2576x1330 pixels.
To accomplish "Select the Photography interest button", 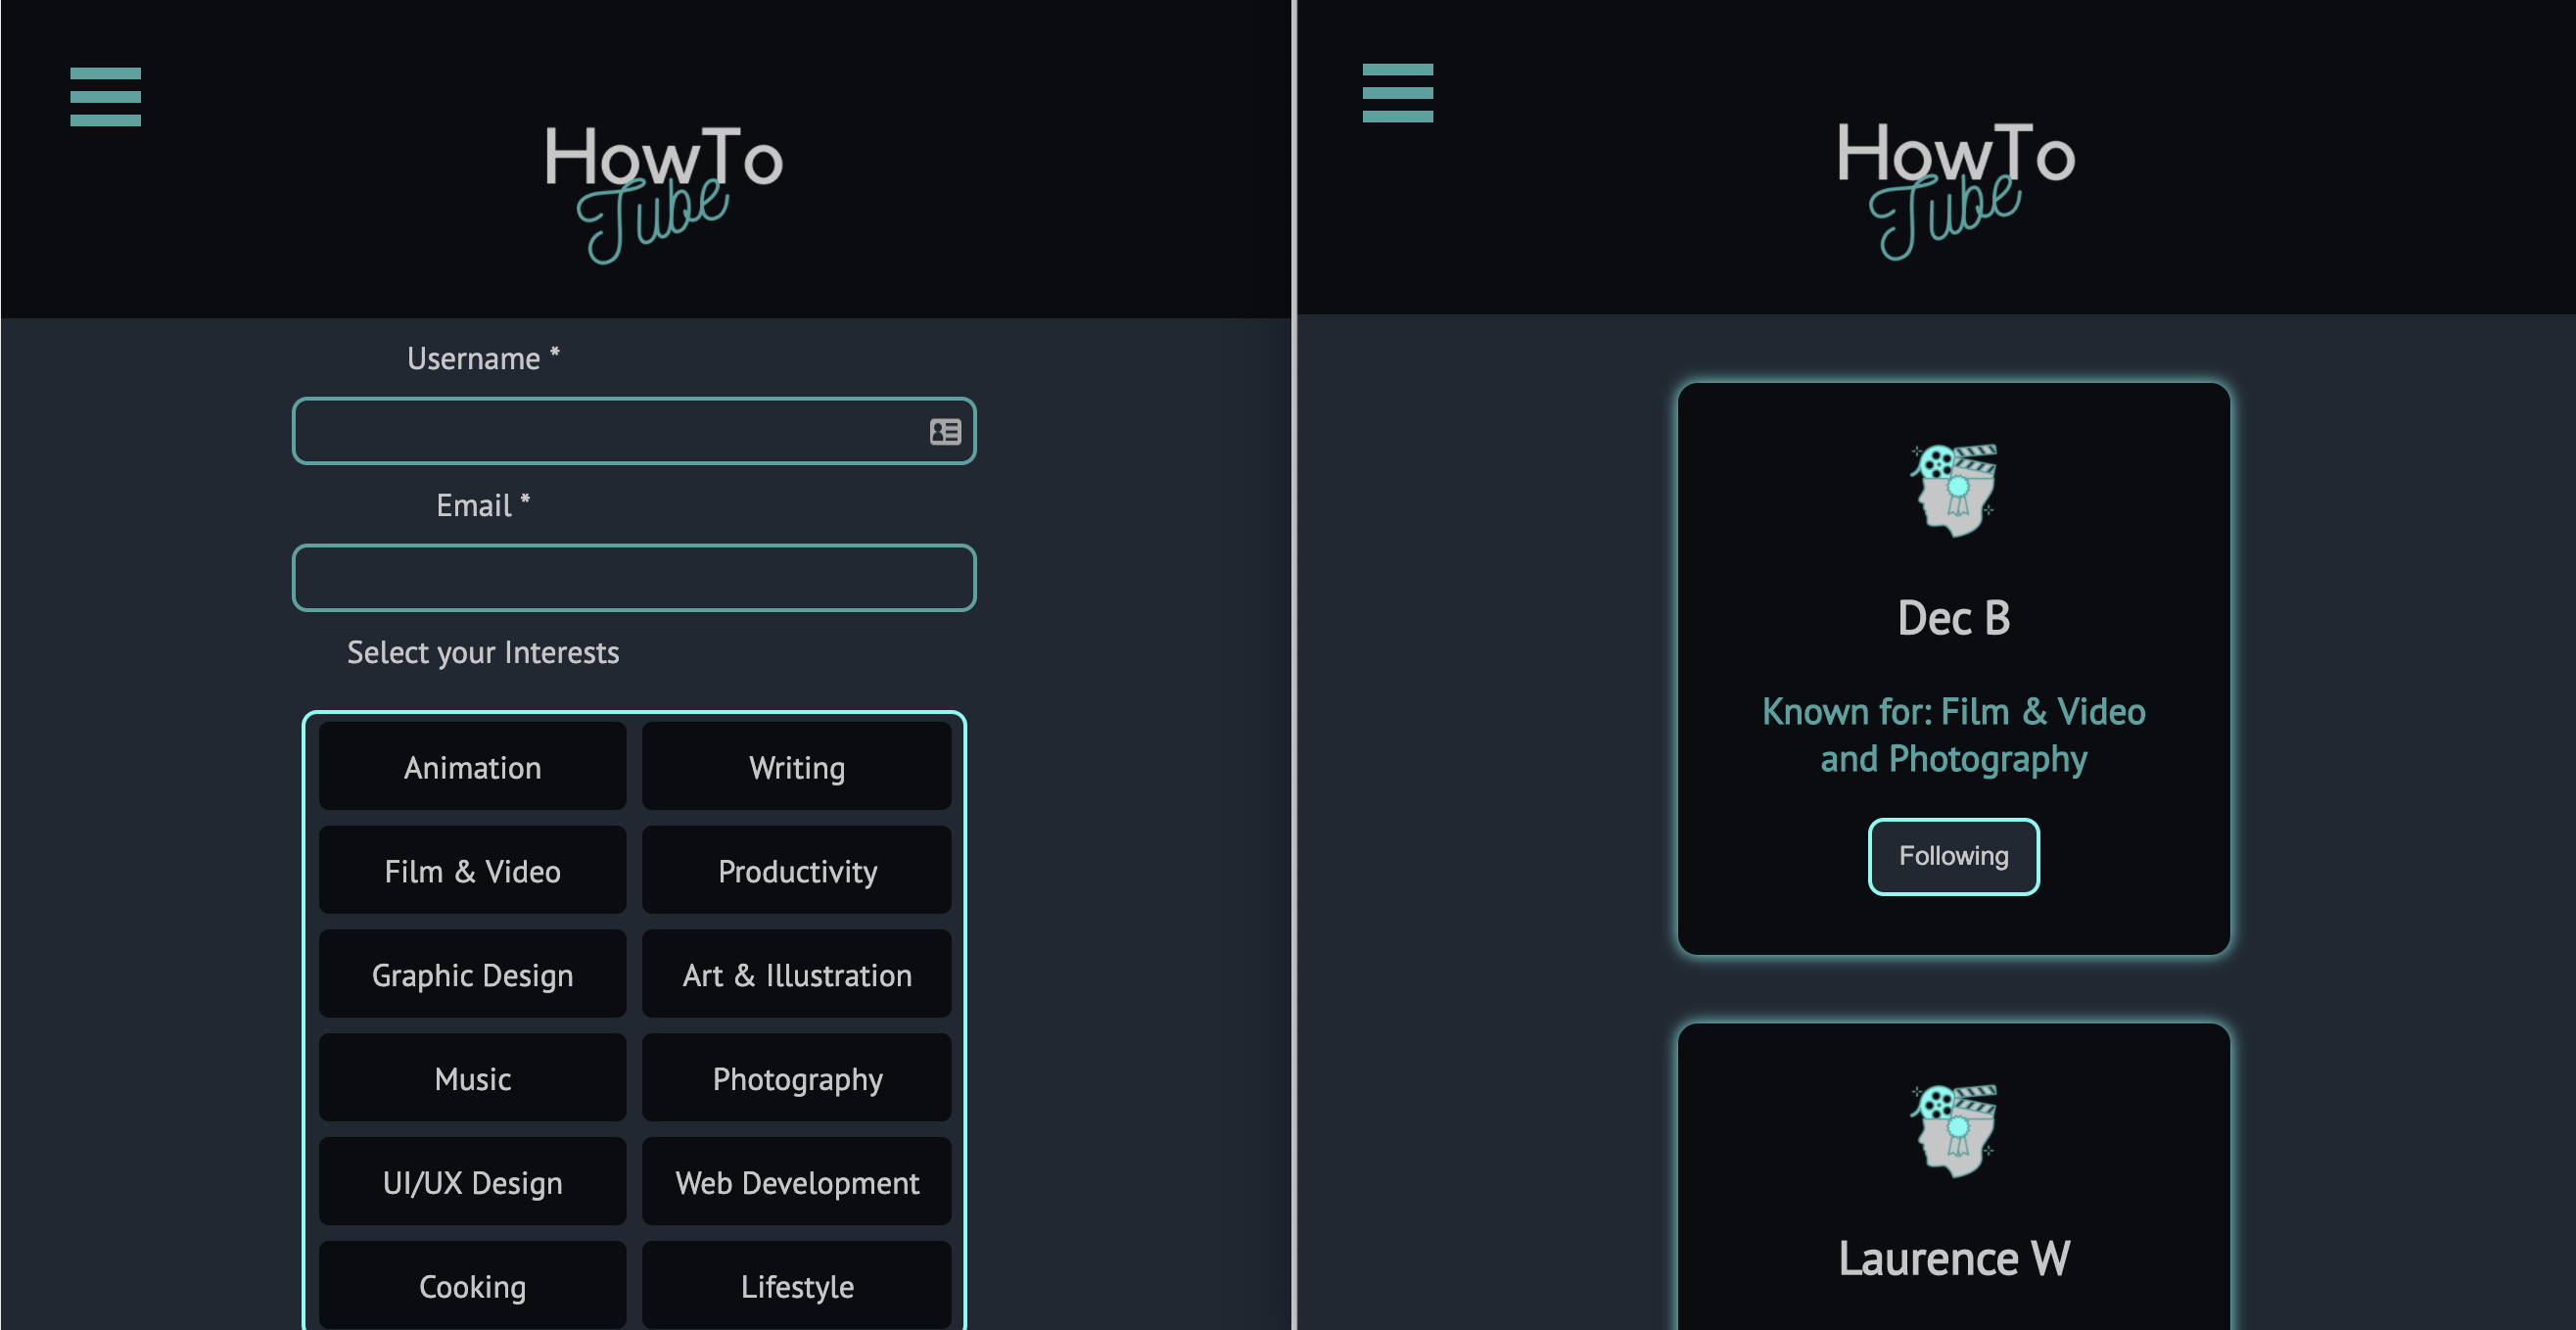I will pos(797,1079).
